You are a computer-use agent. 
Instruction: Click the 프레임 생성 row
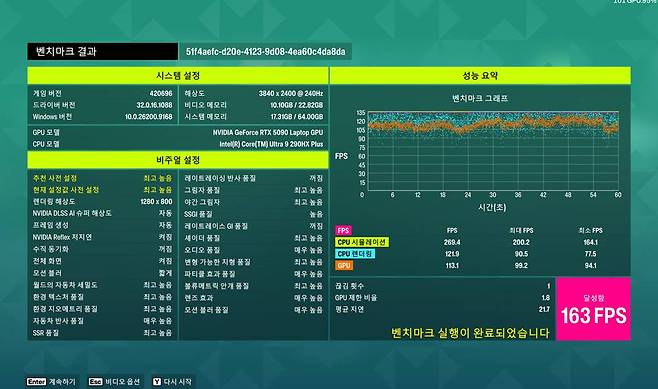[x=102, y=225]
